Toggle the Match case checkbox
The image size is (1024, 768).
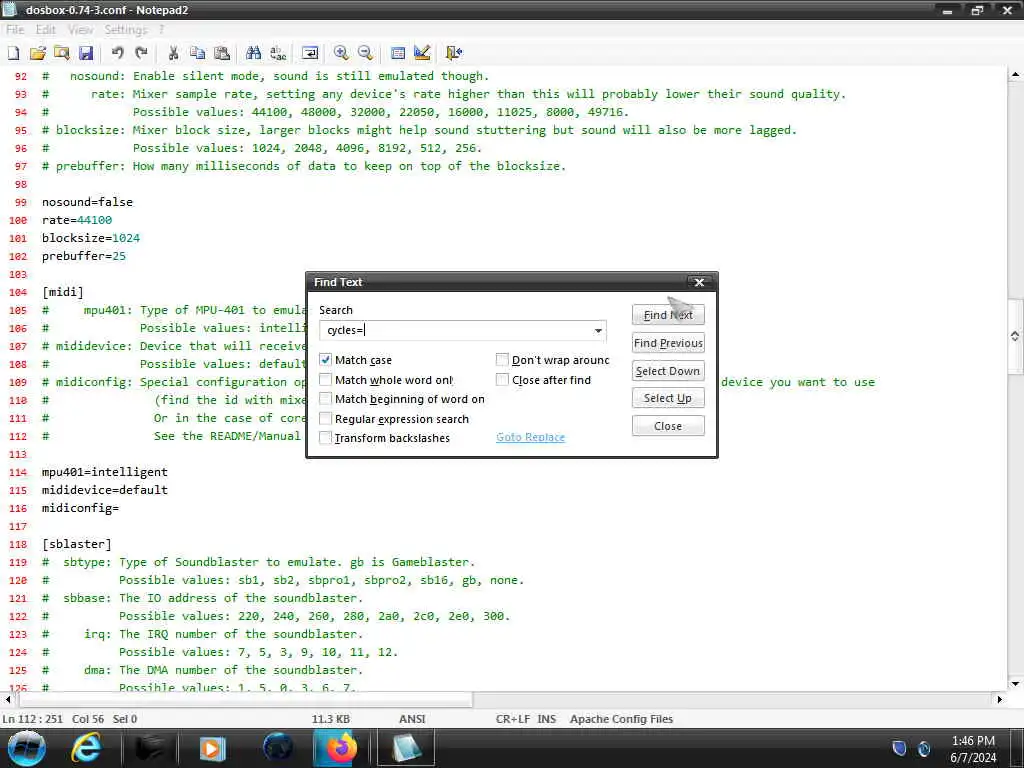pyautogui.click(x=325, y=360)
